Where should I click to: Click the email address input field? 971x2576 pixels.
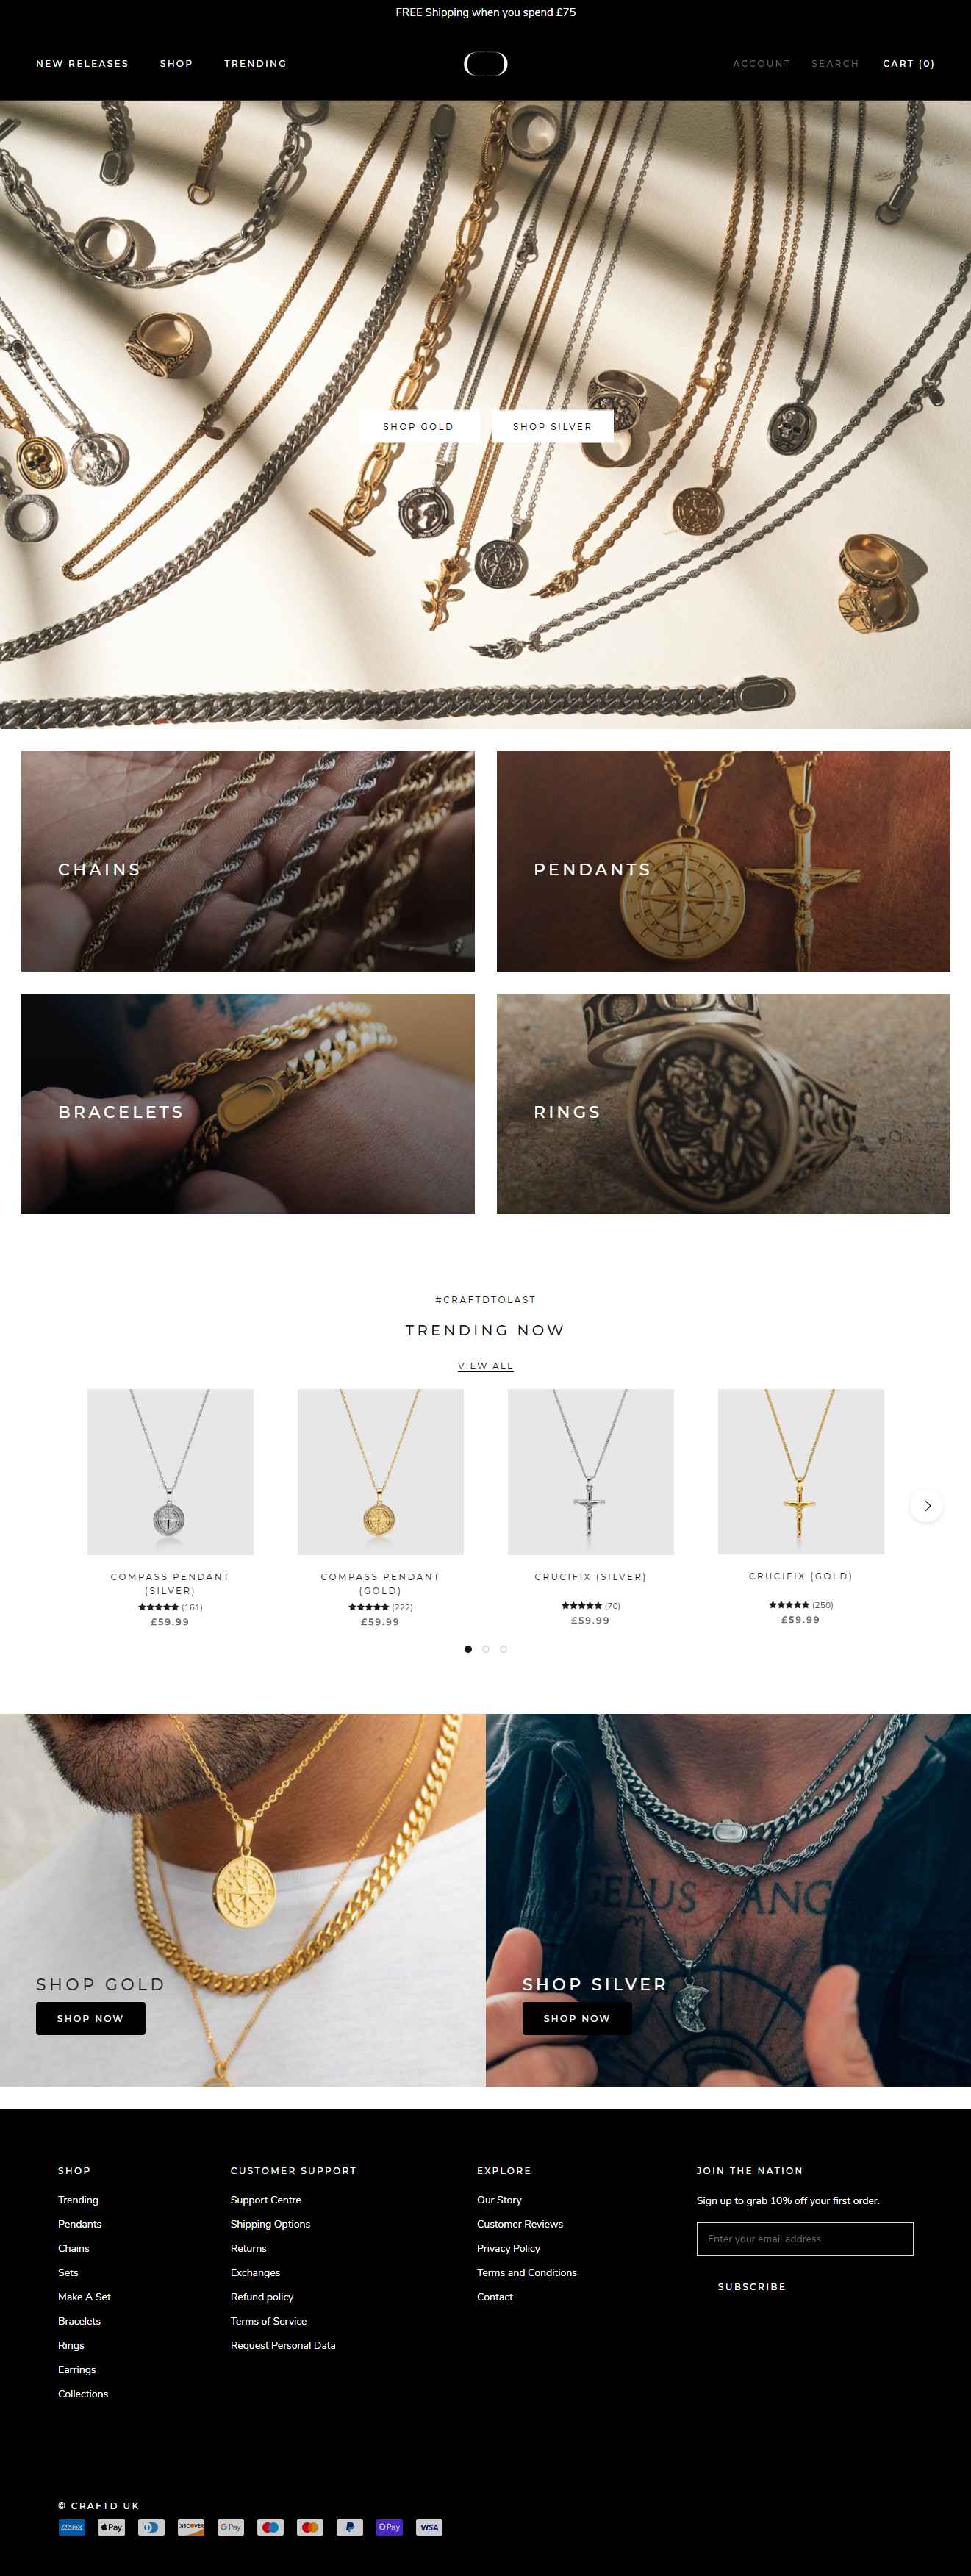coord(804,2238)
